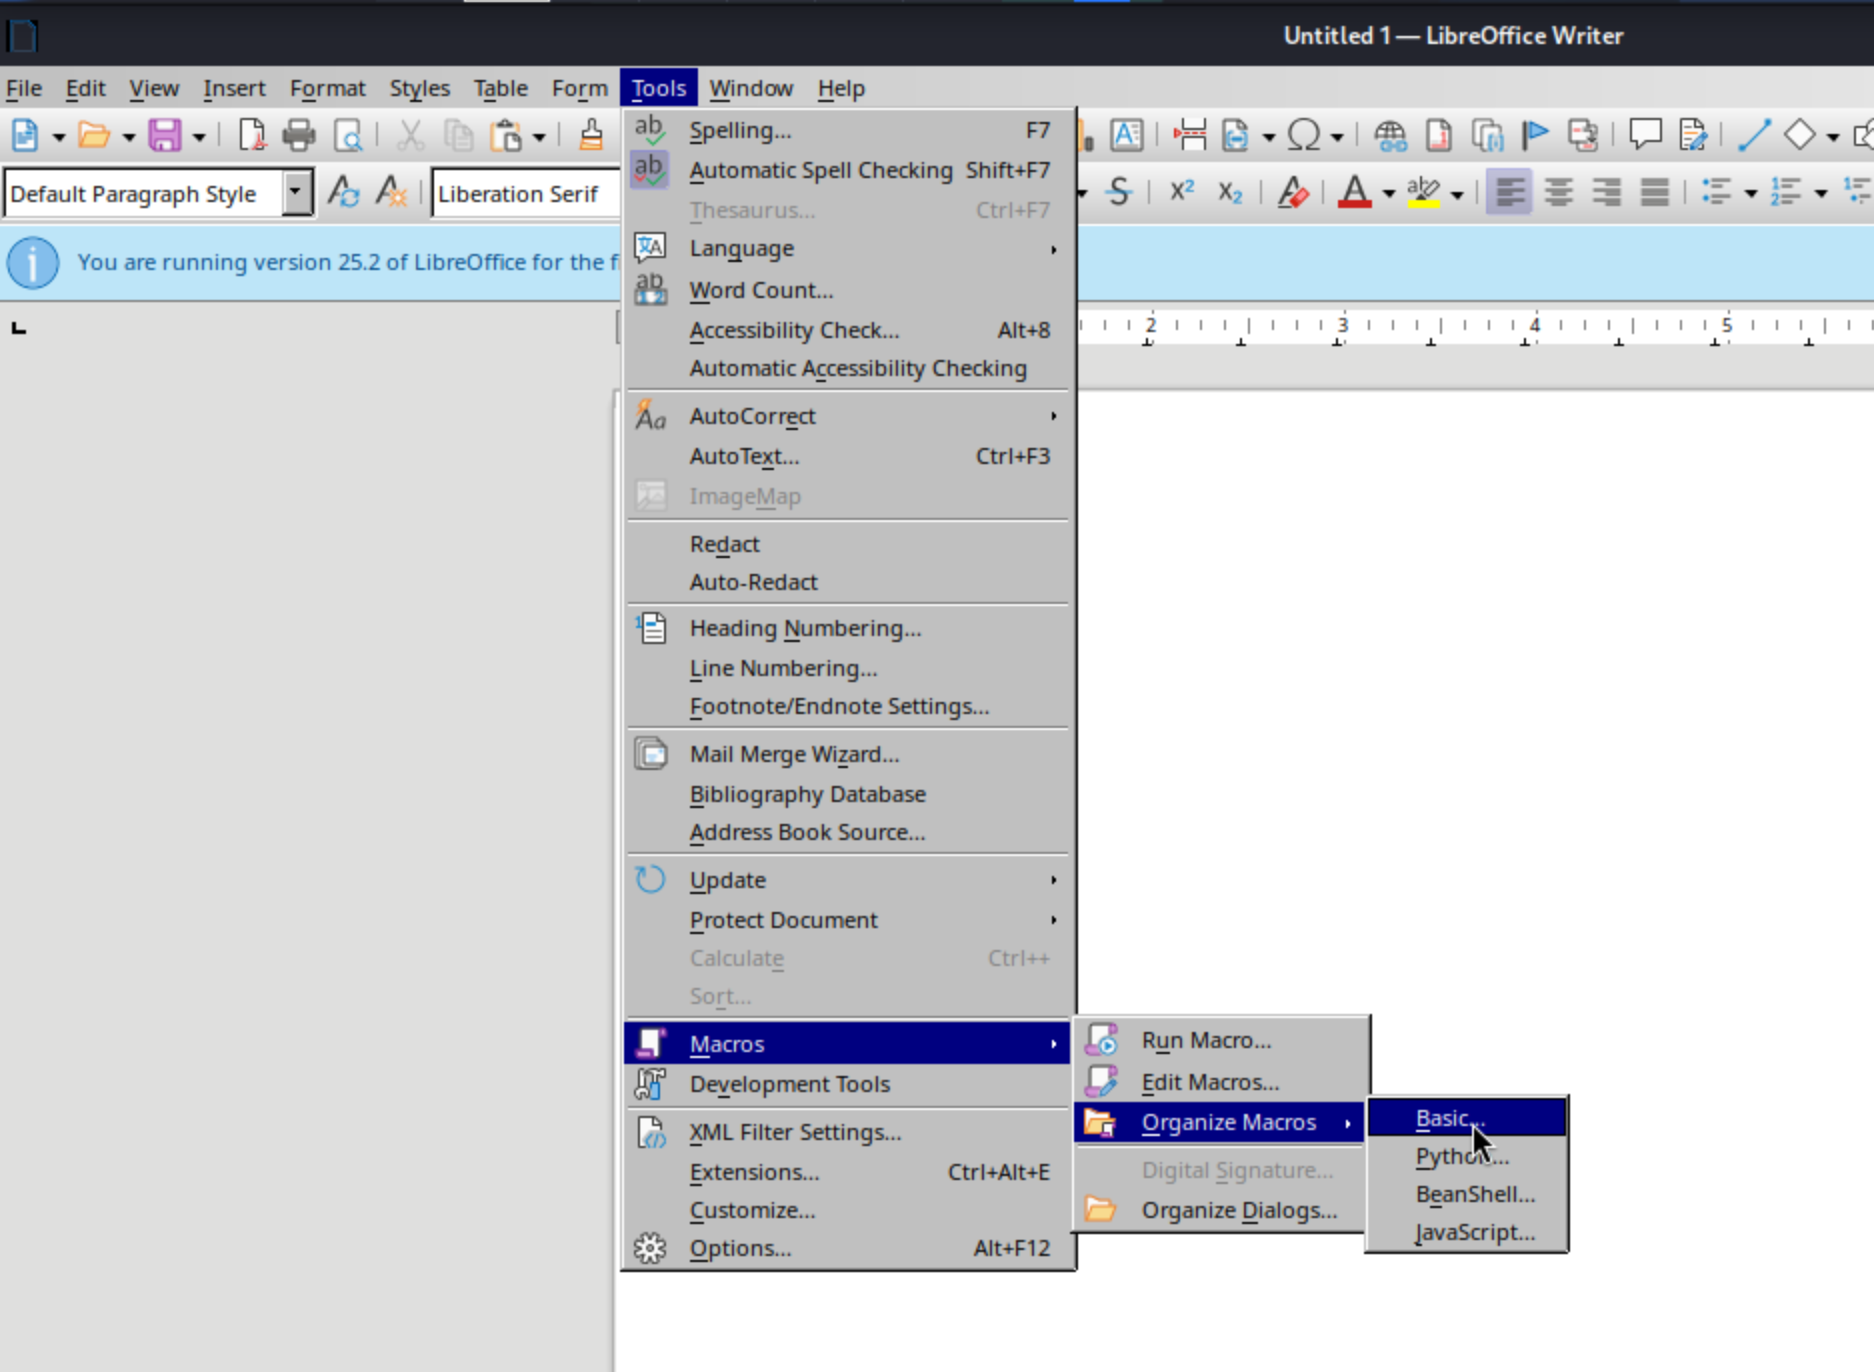This screenshot has width=1874, height=1372.
Task: Open the Styles menu
Action: point(420,88)
